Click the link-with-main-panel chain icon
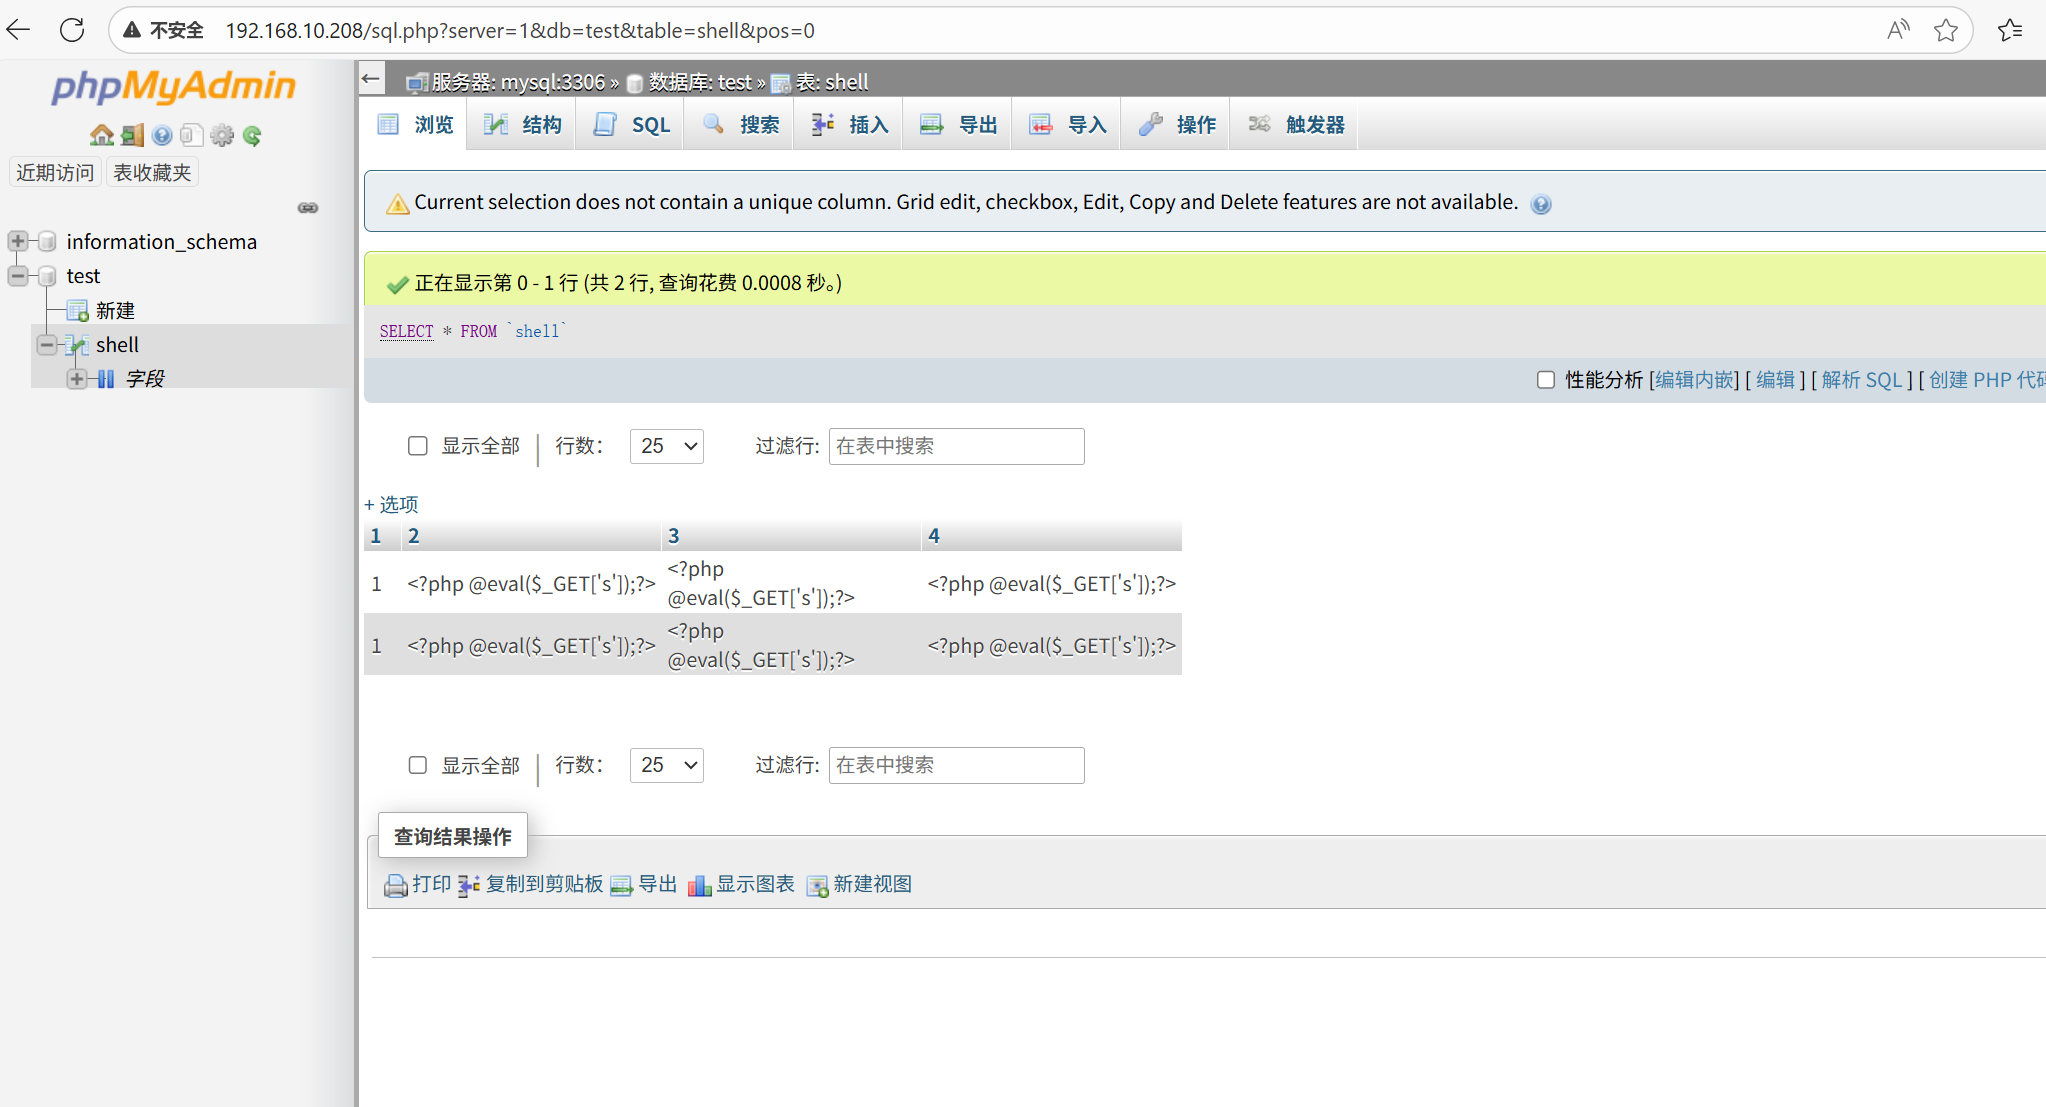The height and width of the screenshot is (1107, 2046). [308, 208]
